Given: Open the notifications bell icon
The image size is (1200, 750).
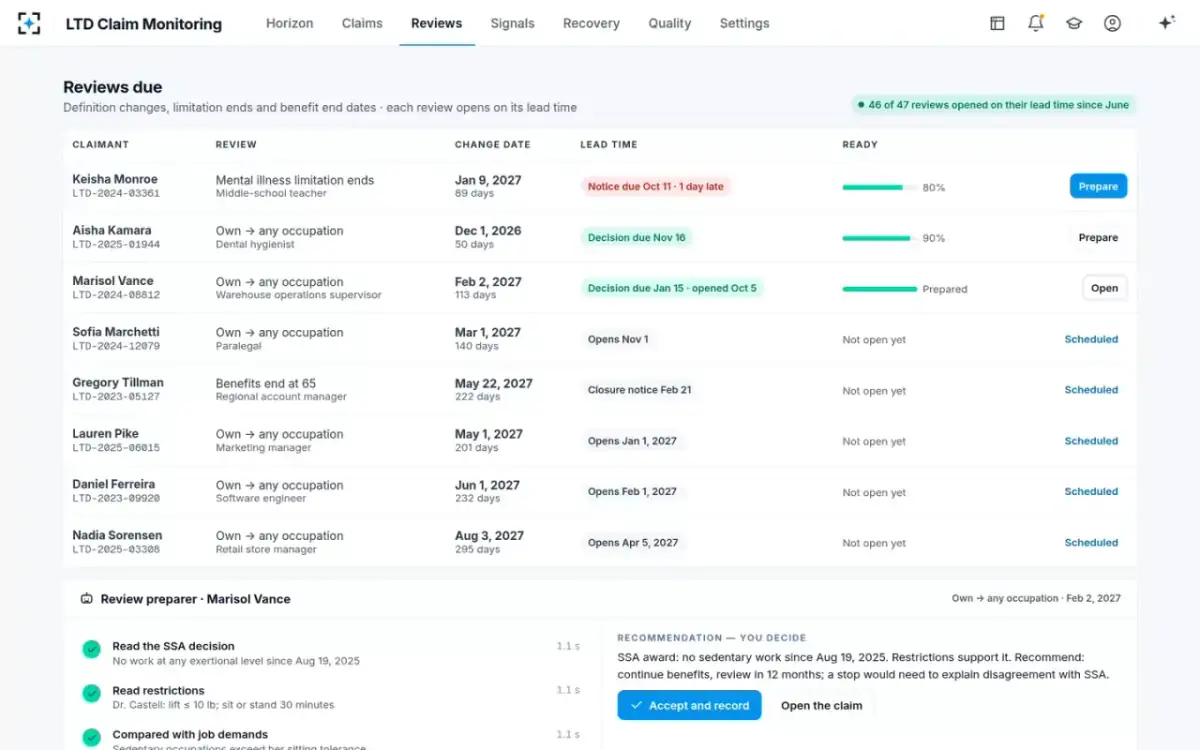Looking at the screenshot, I should pos(1035,23).
